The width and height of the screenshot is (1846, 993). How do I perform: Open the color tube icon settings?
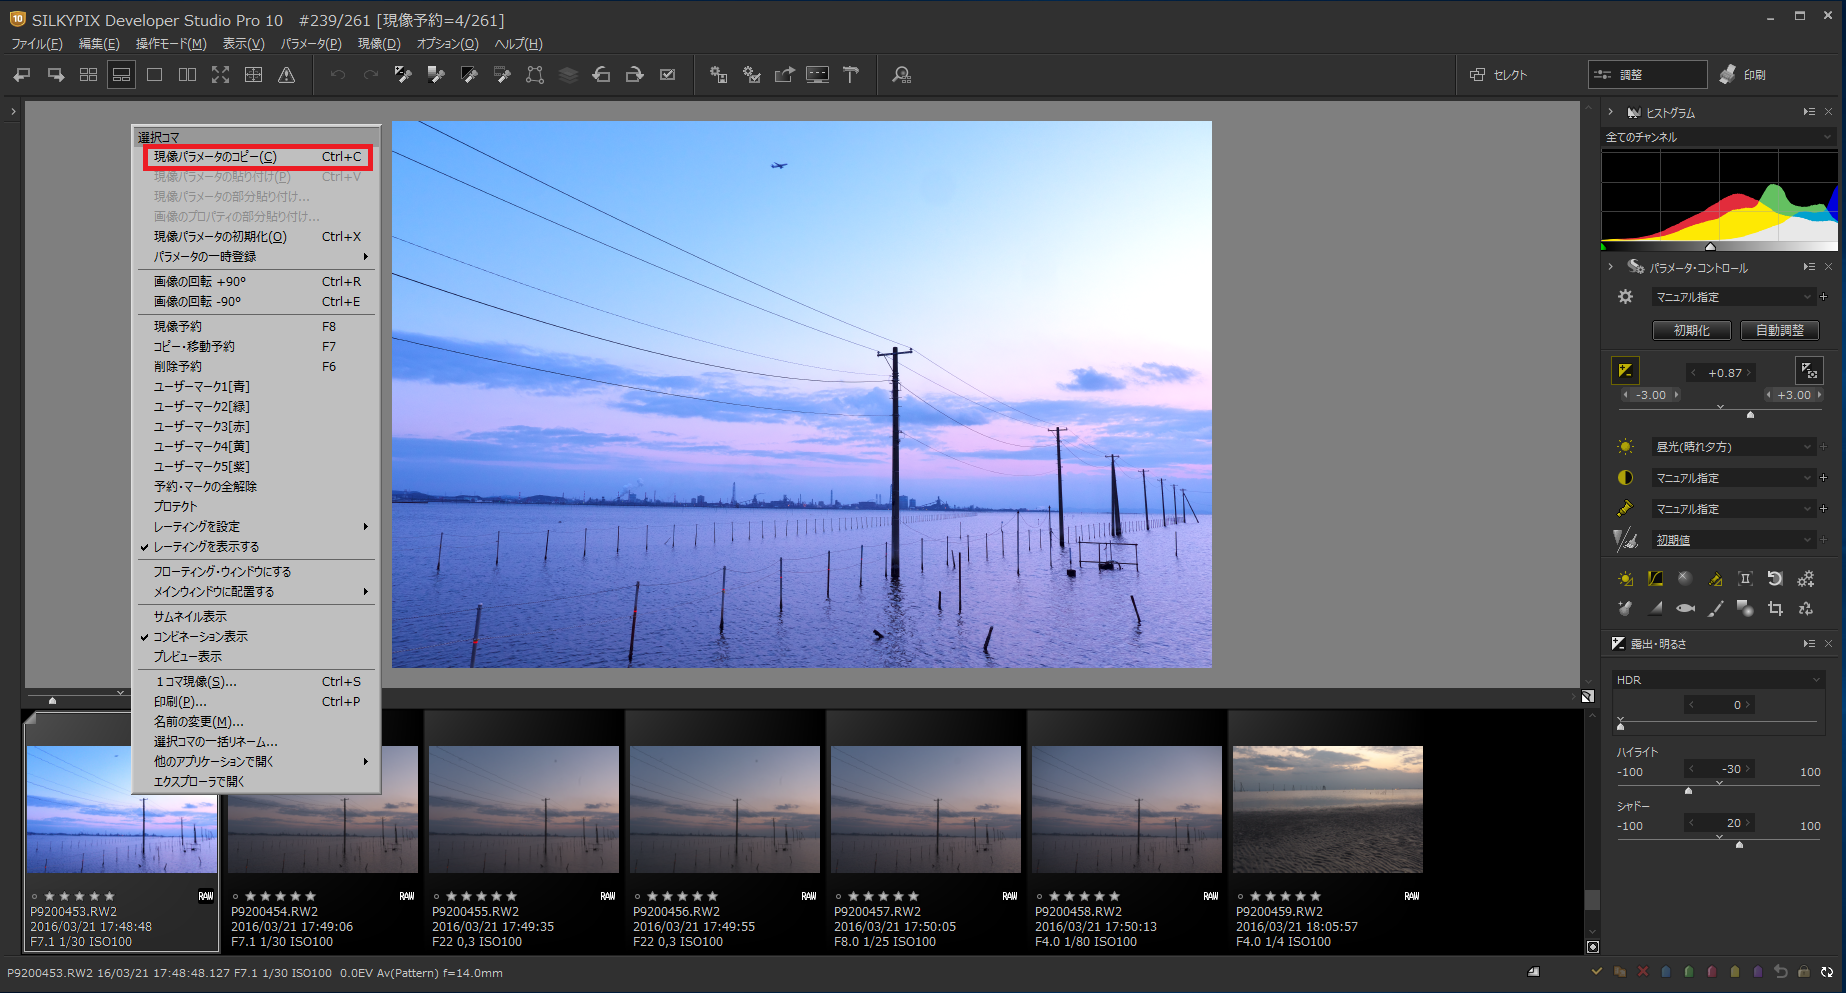click(x=1625, y=509)
